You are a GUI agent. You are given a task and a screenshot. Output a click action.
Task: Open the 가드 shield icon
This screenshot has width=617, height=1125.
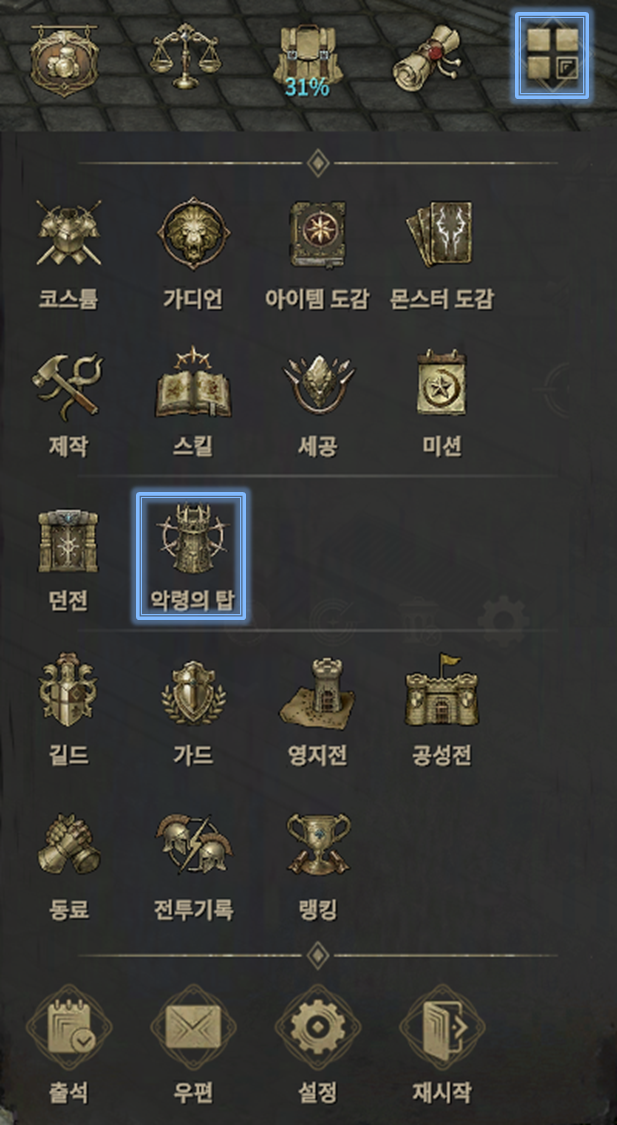[194, 709]
